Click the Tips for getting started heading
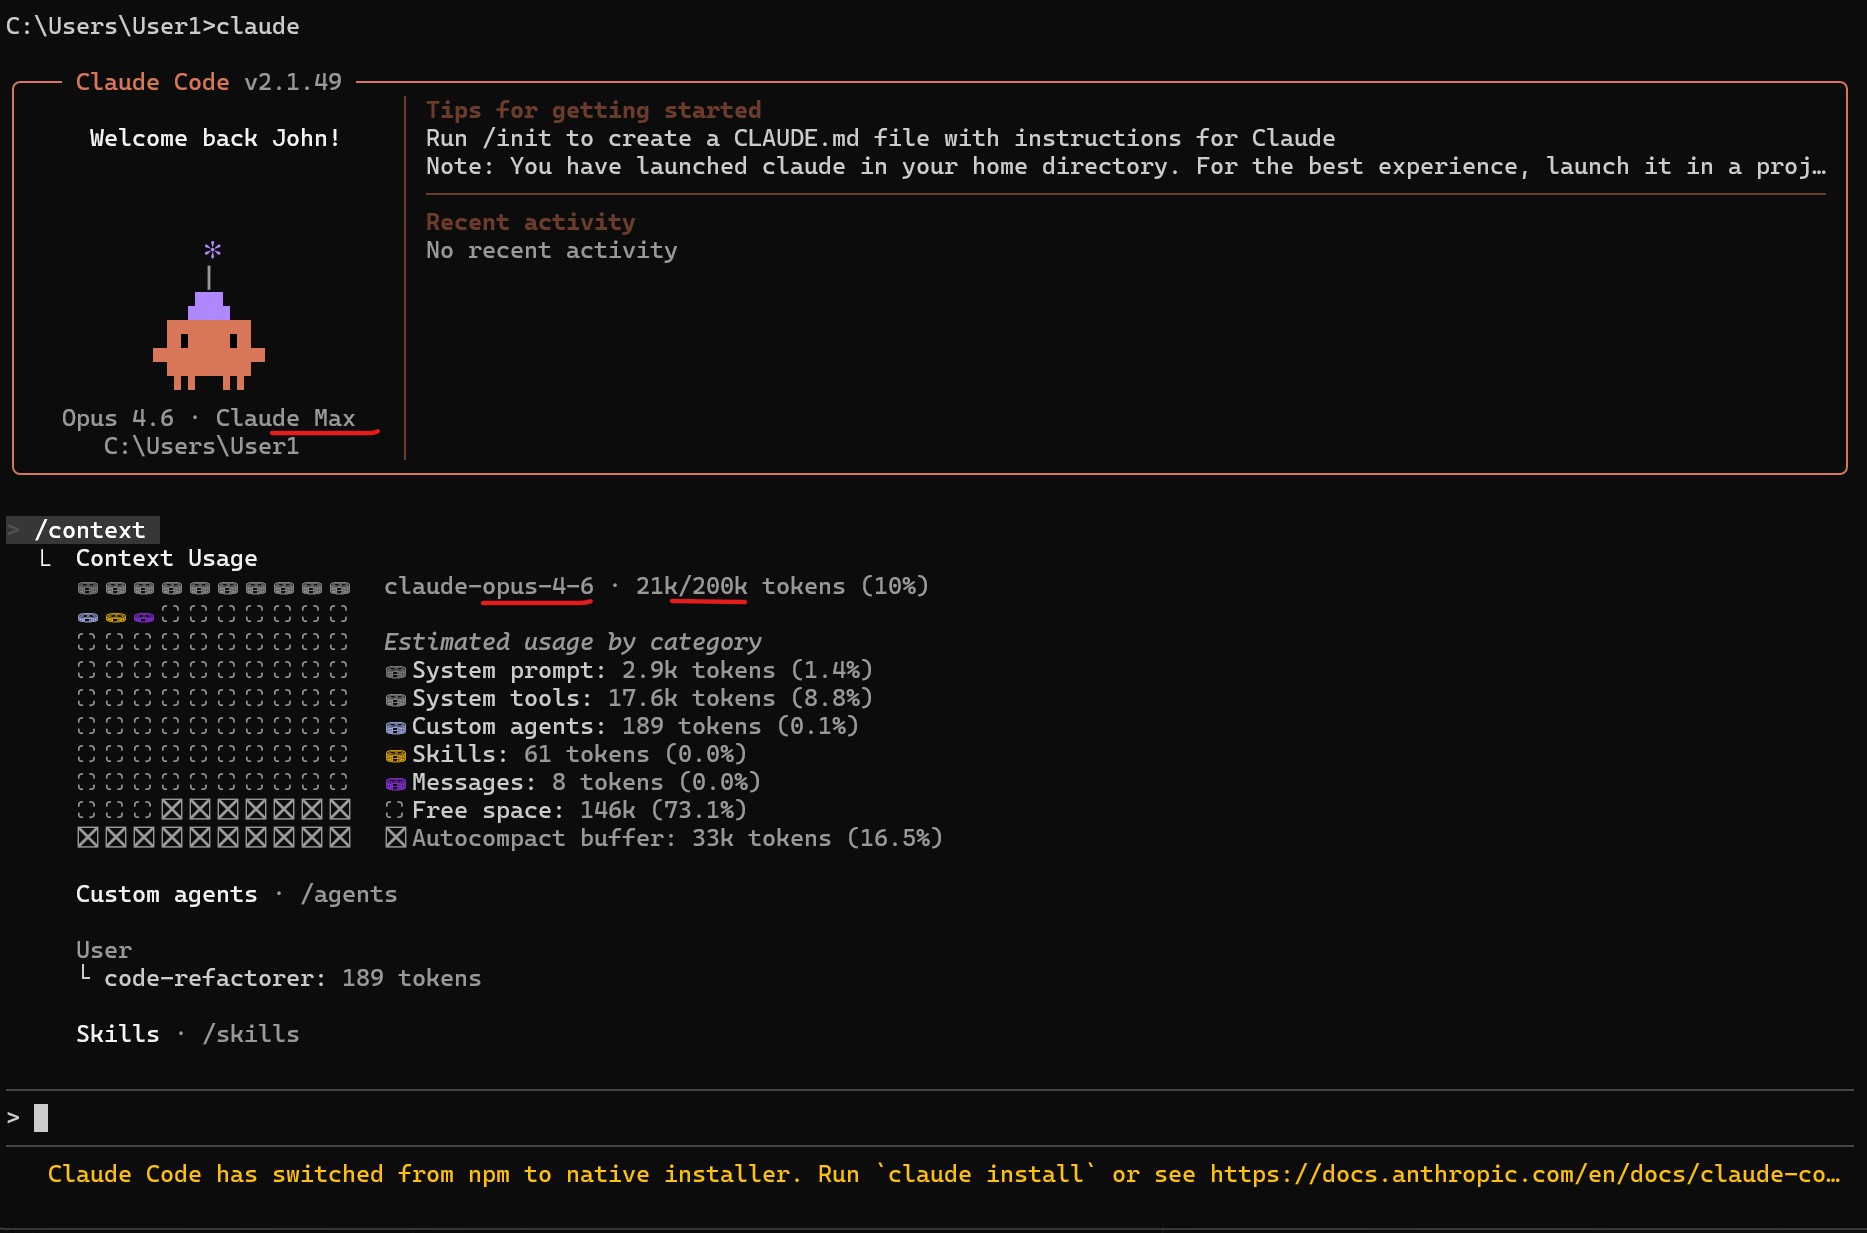The image size is (1867, 1233). pos(593,110)
